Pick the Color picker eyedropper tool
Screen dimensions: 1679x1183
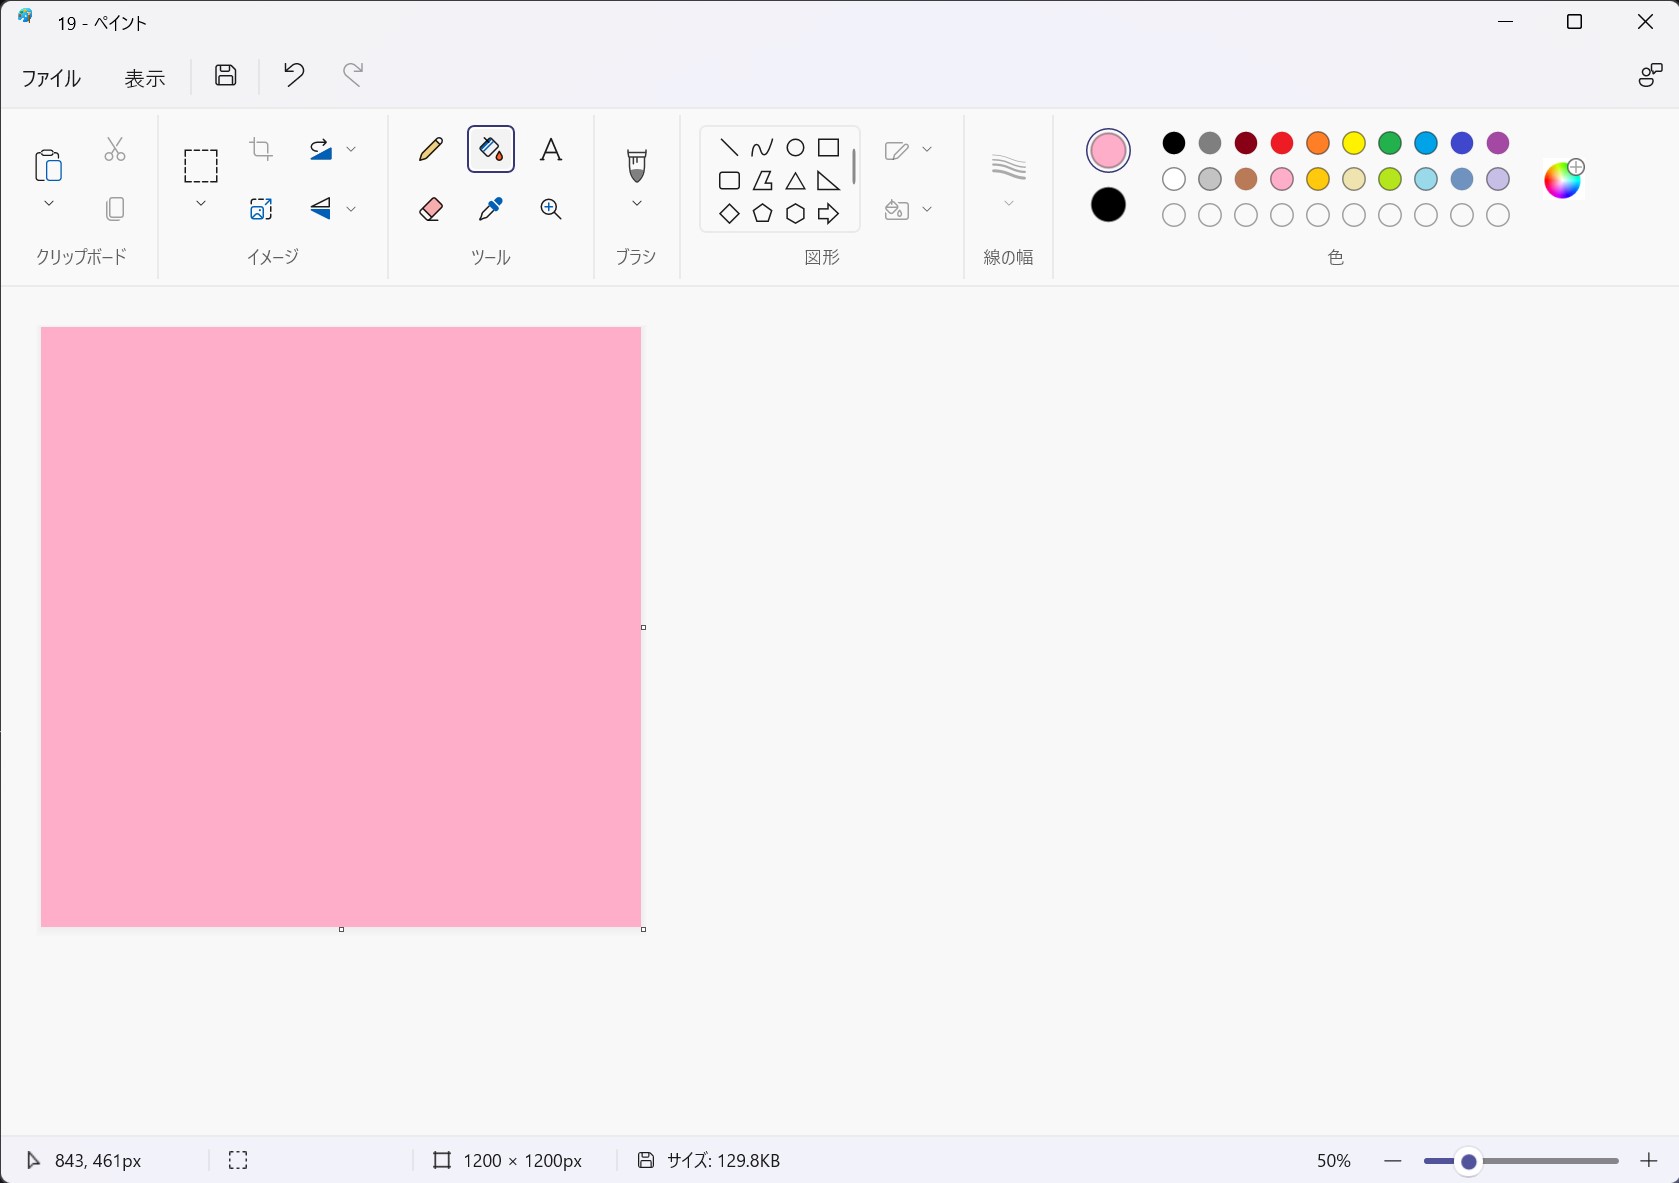click(490, 209)
